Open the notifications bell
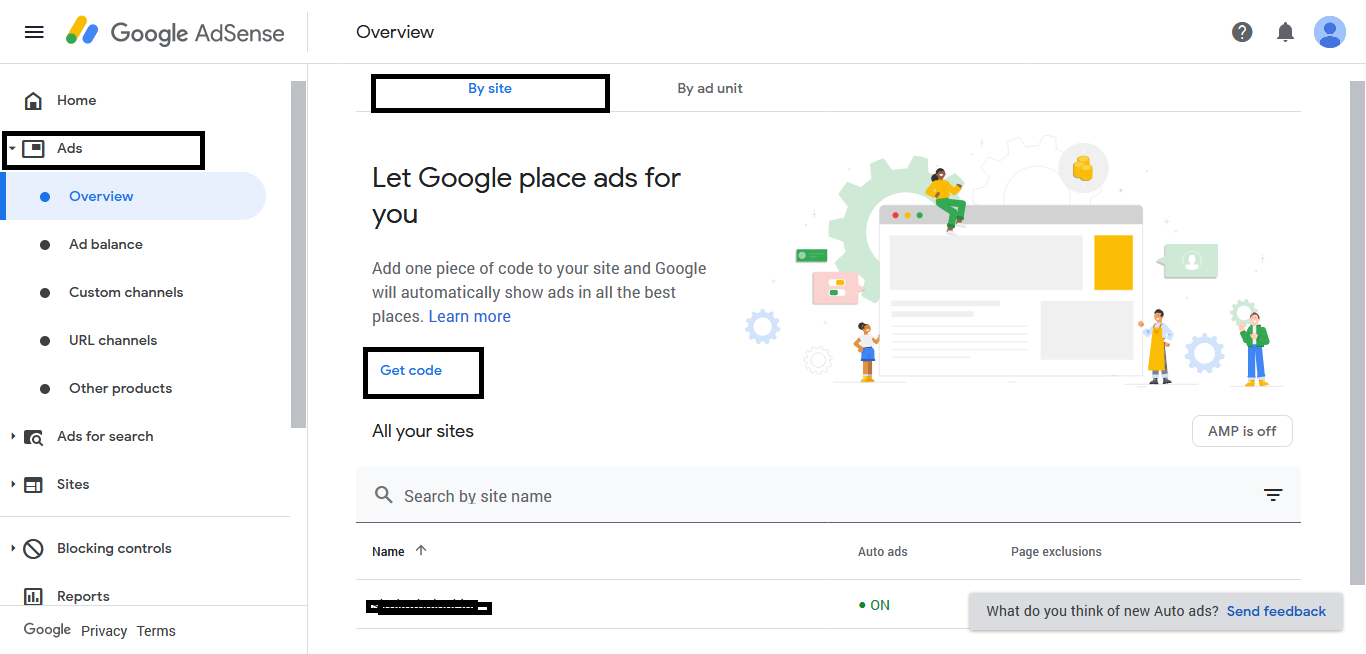This screenshot has width=1366, height=654. [1286, 32]
